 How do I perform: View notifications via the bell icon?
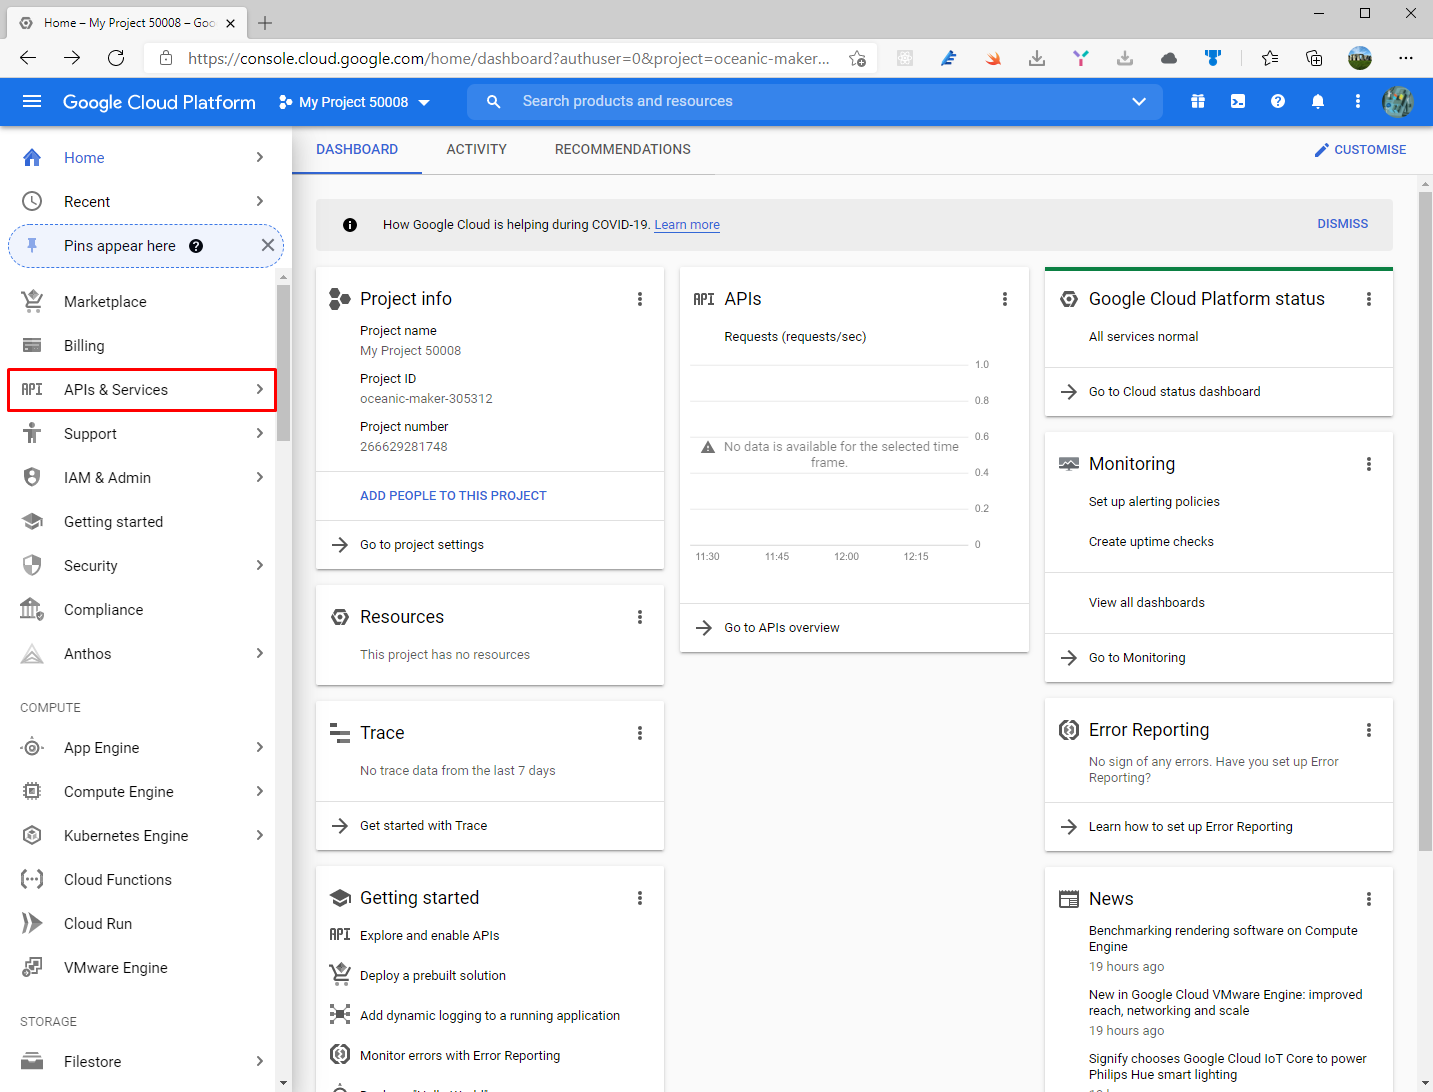point(1318,101)
